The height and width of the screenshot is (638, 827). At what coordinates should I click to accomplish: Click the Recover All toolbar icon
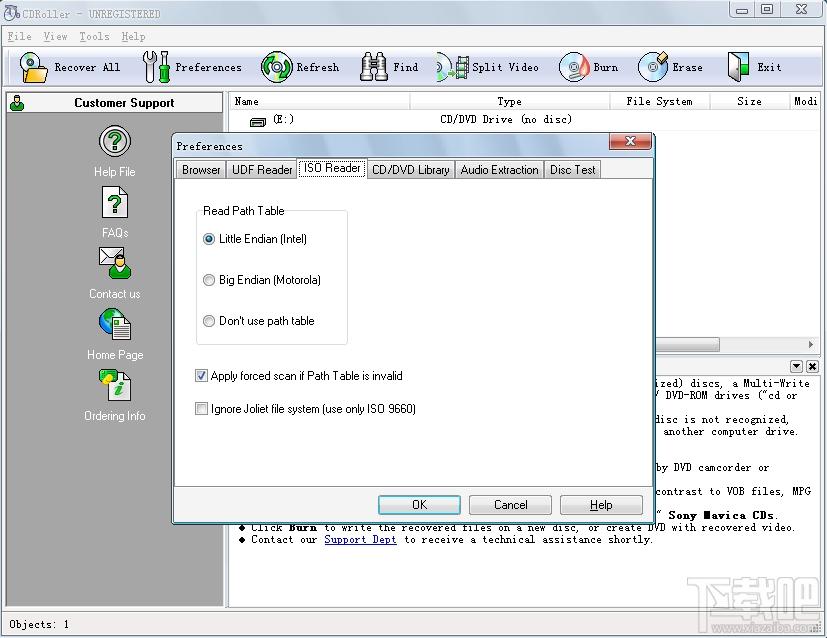click(x=33, y=67)
